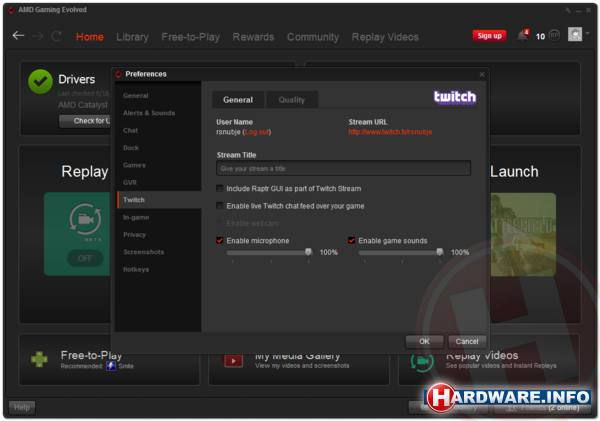
Task: Reload the page with refresh icon
Action: (57, 36)
